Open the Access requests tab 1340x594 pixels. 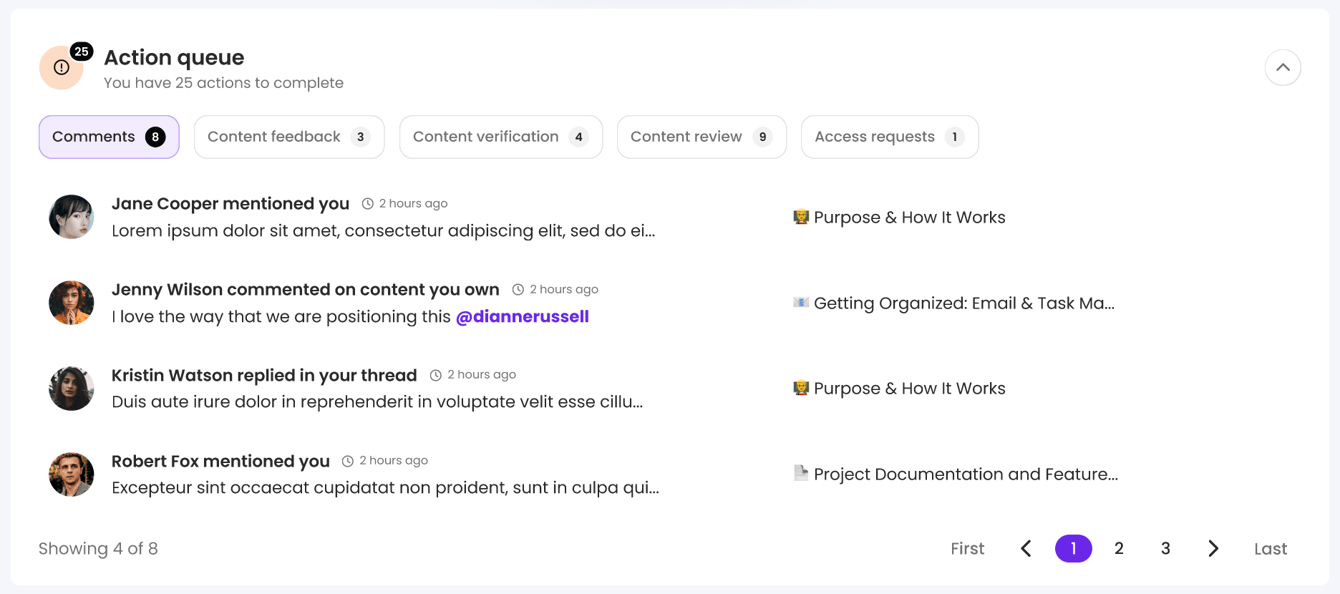tap(889, 137)
